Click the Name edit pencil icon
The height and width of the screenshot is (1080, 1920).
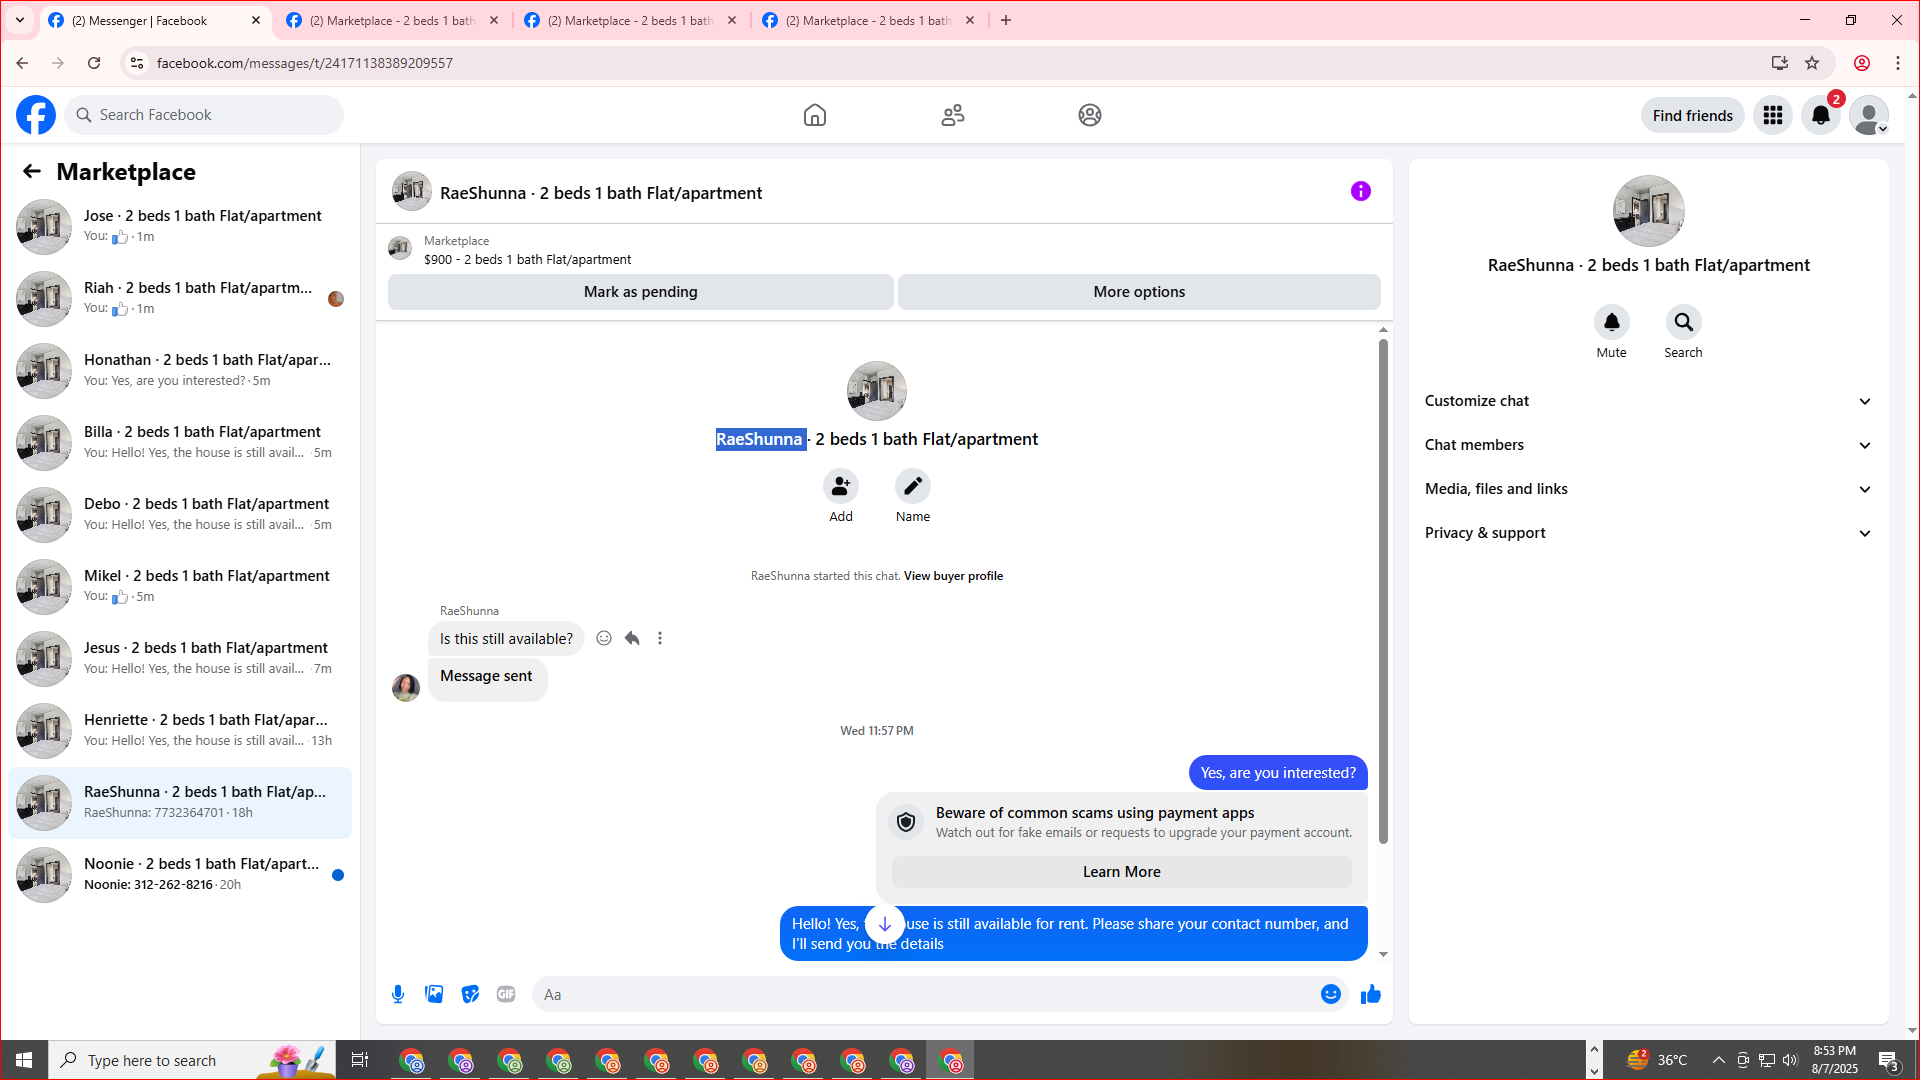913,486
